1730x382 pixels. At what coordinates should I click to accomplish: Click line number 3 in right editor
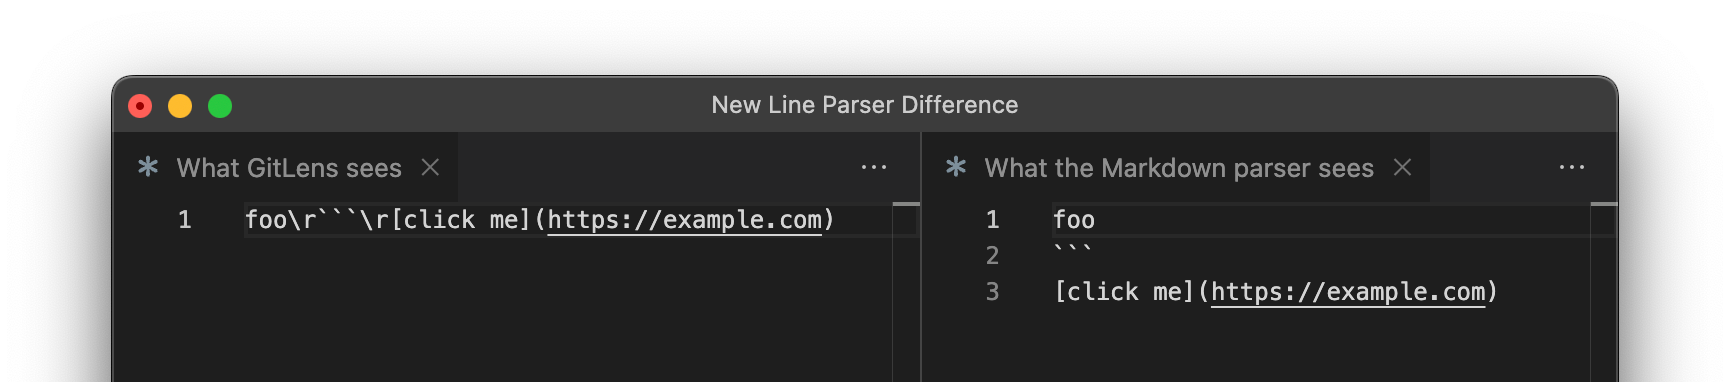tap(992, 292)
